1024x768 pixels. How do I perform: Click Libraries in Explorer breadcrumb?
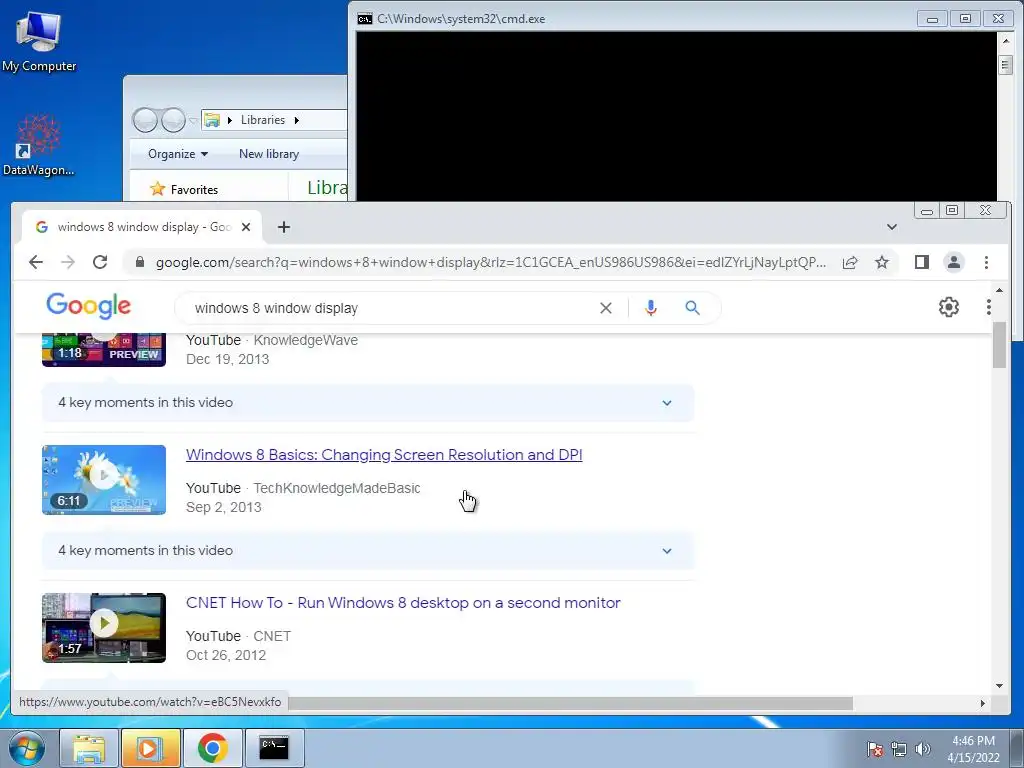coord(263,120)
